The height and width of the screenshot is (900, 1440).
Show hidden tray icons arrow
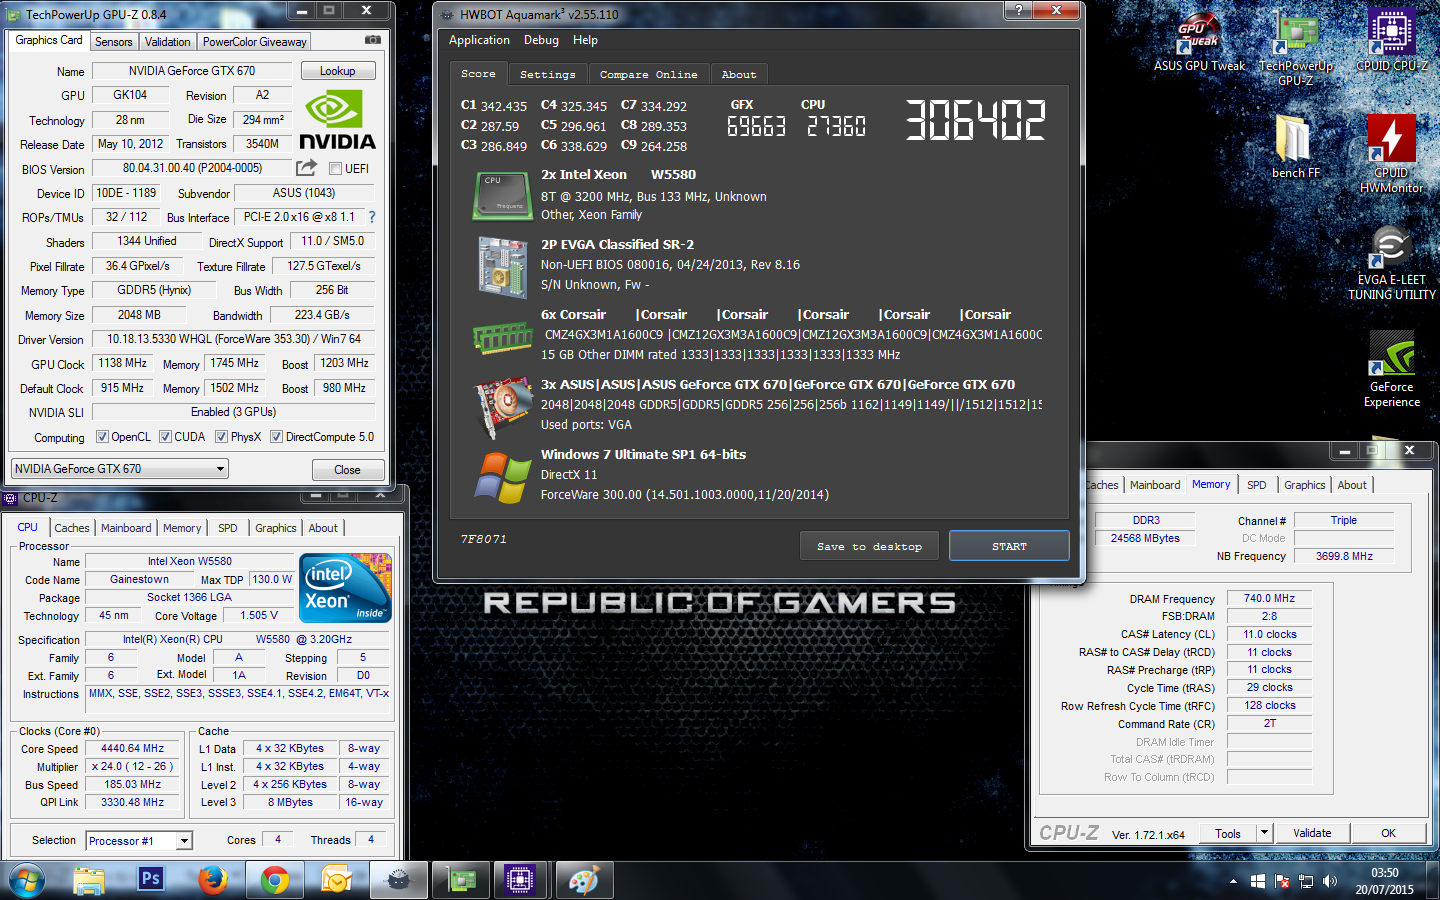(1233, 881)
